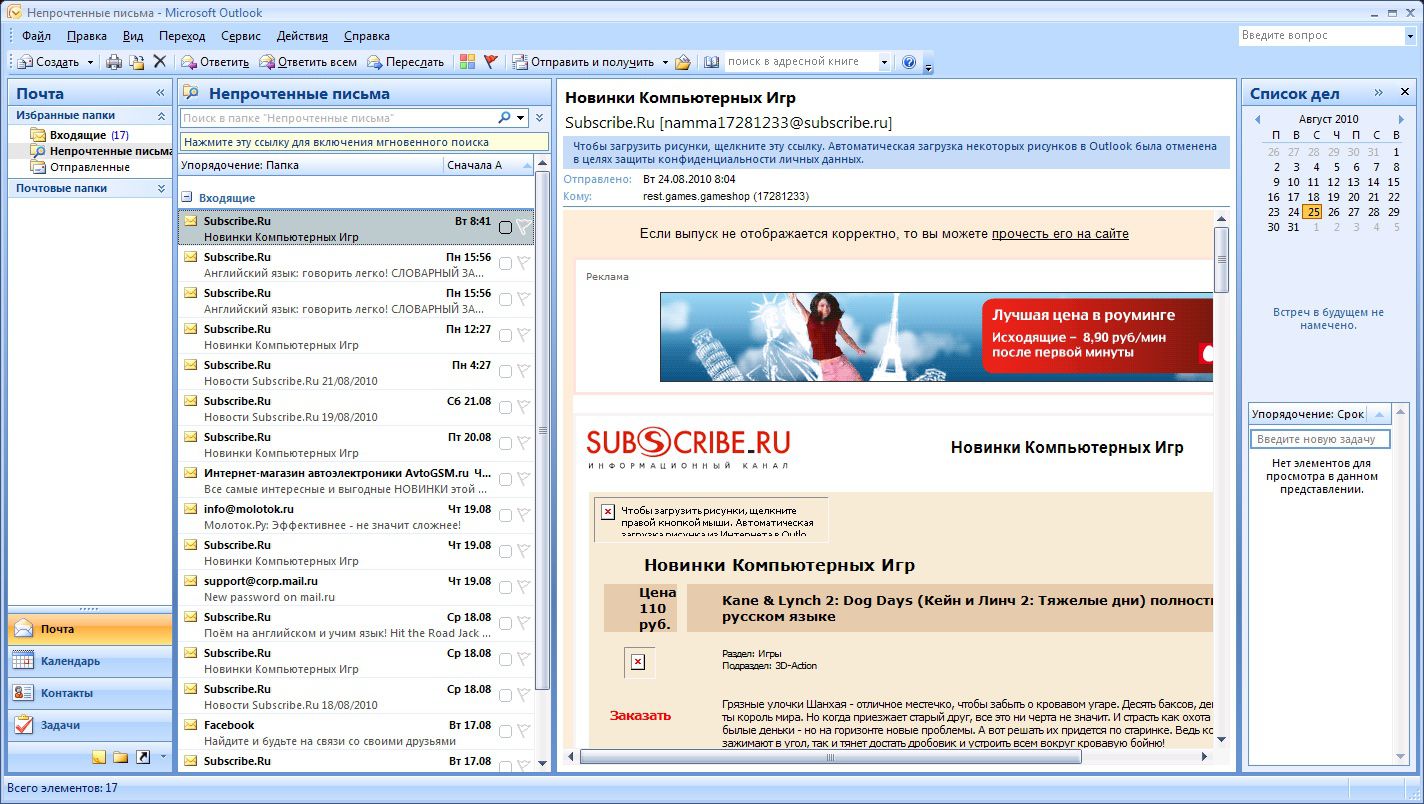Open the Address Book icon

[x=711, y=62]
